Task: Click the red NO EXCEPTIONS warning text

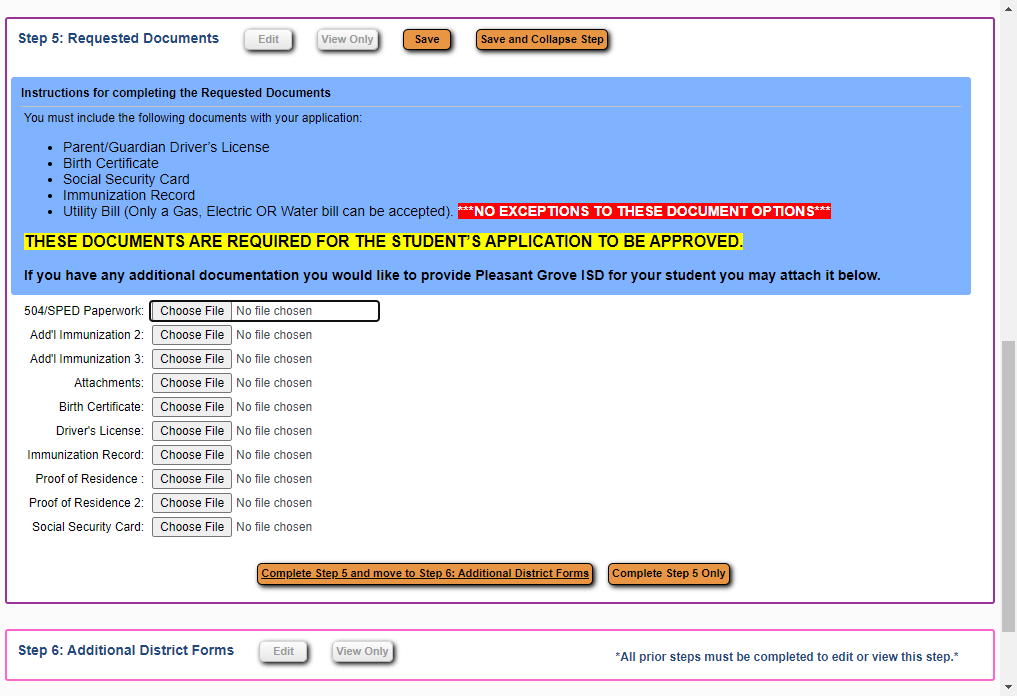Action: tap(644, 211)
